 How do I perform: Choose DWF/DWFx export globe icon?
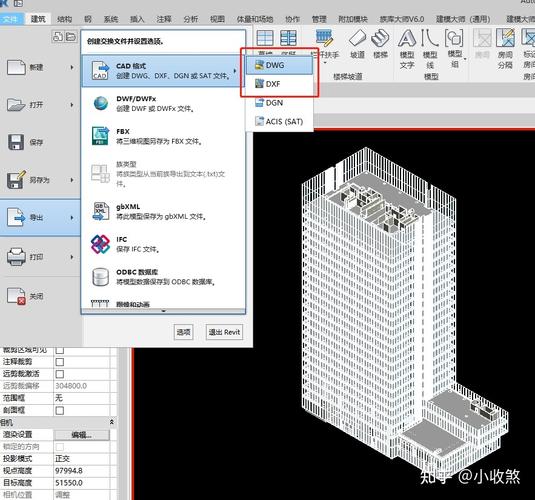click(100, 103)
